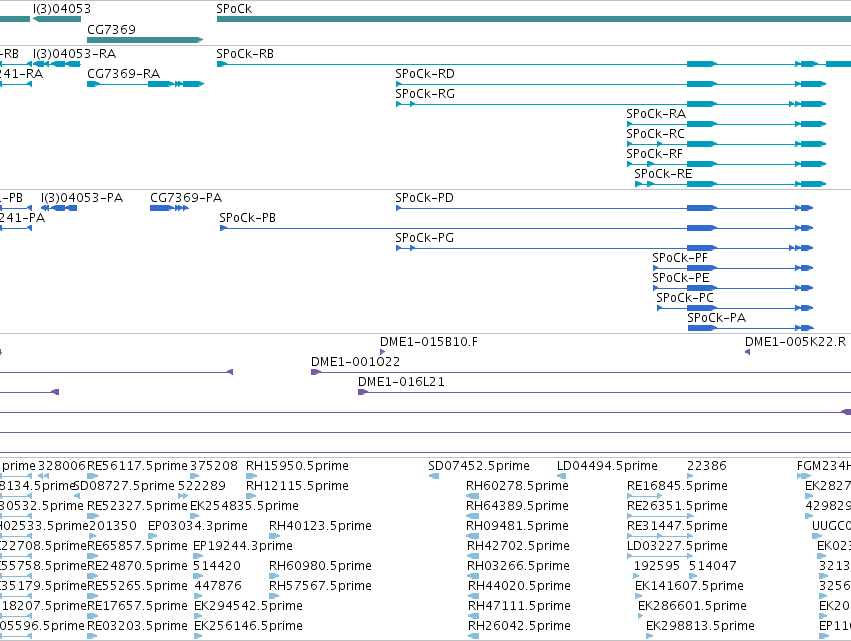The height and width of the screenshot is (641, 851).
Task: Click the EK141607.5prime EST label
Action: click(x=689, y=586)
